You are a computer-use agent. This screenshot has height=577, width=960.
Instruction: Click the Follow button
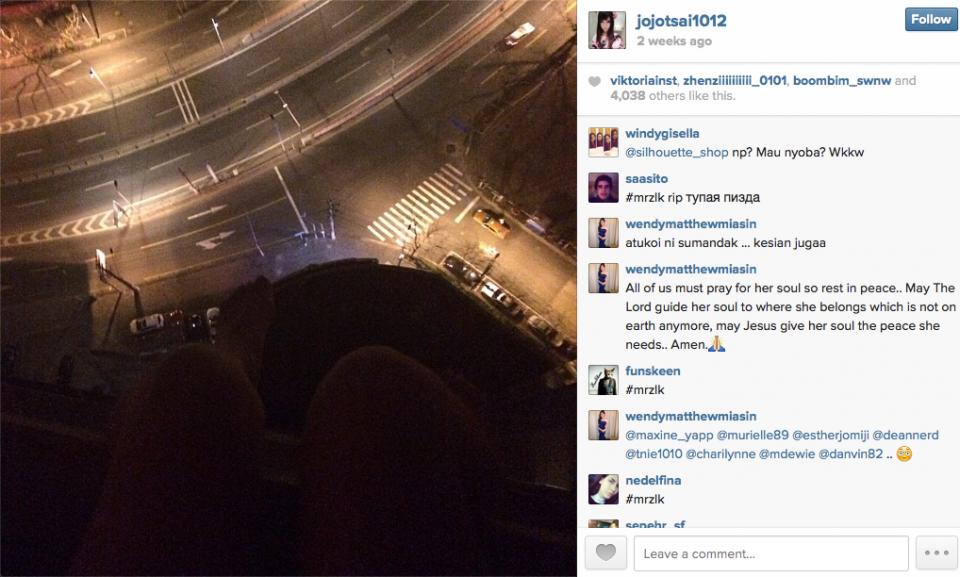click(931, 20)
